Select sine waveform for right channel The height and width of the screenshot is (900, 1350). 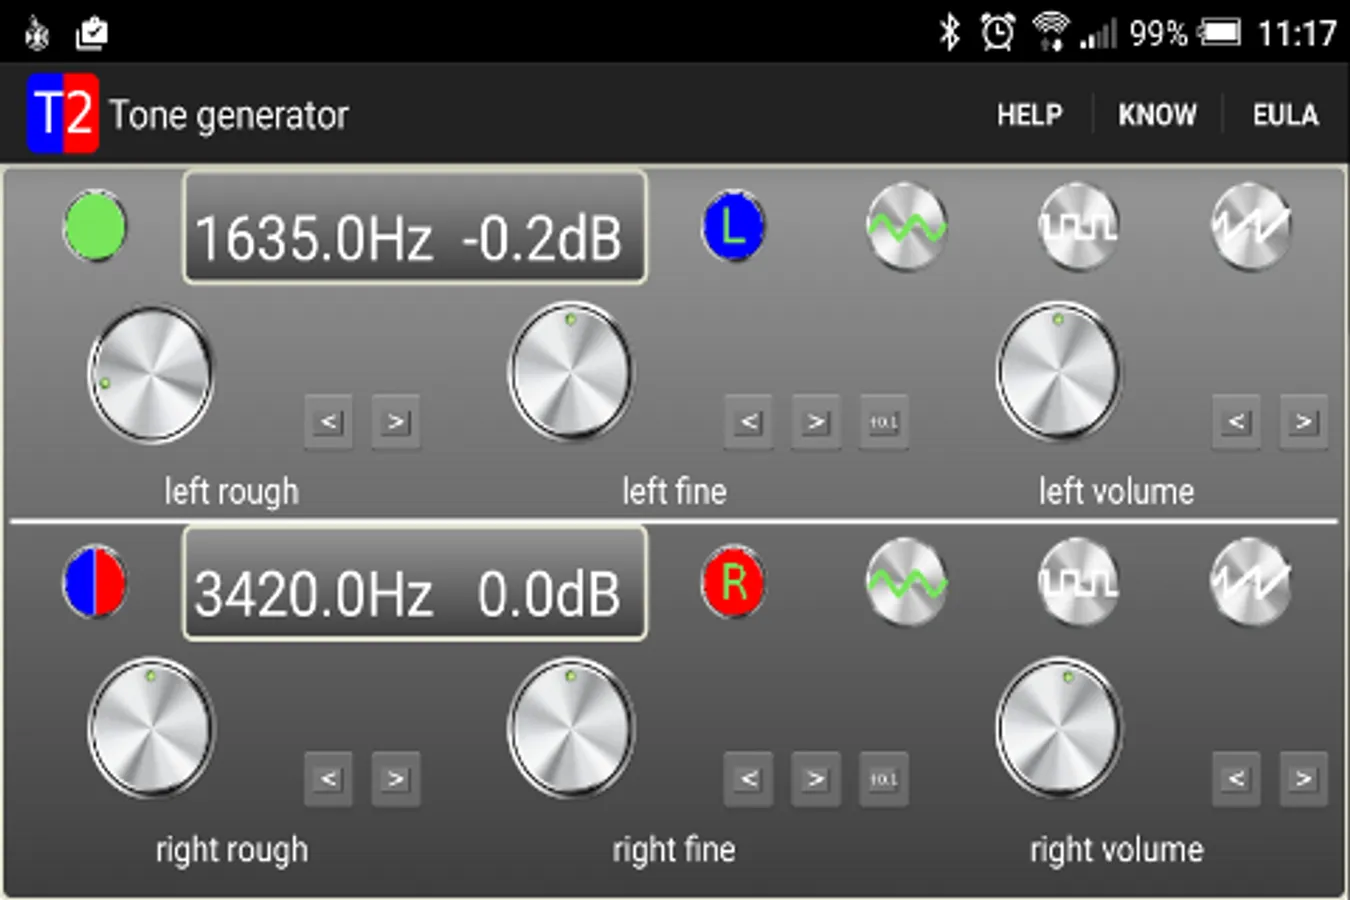pos(906,583)
